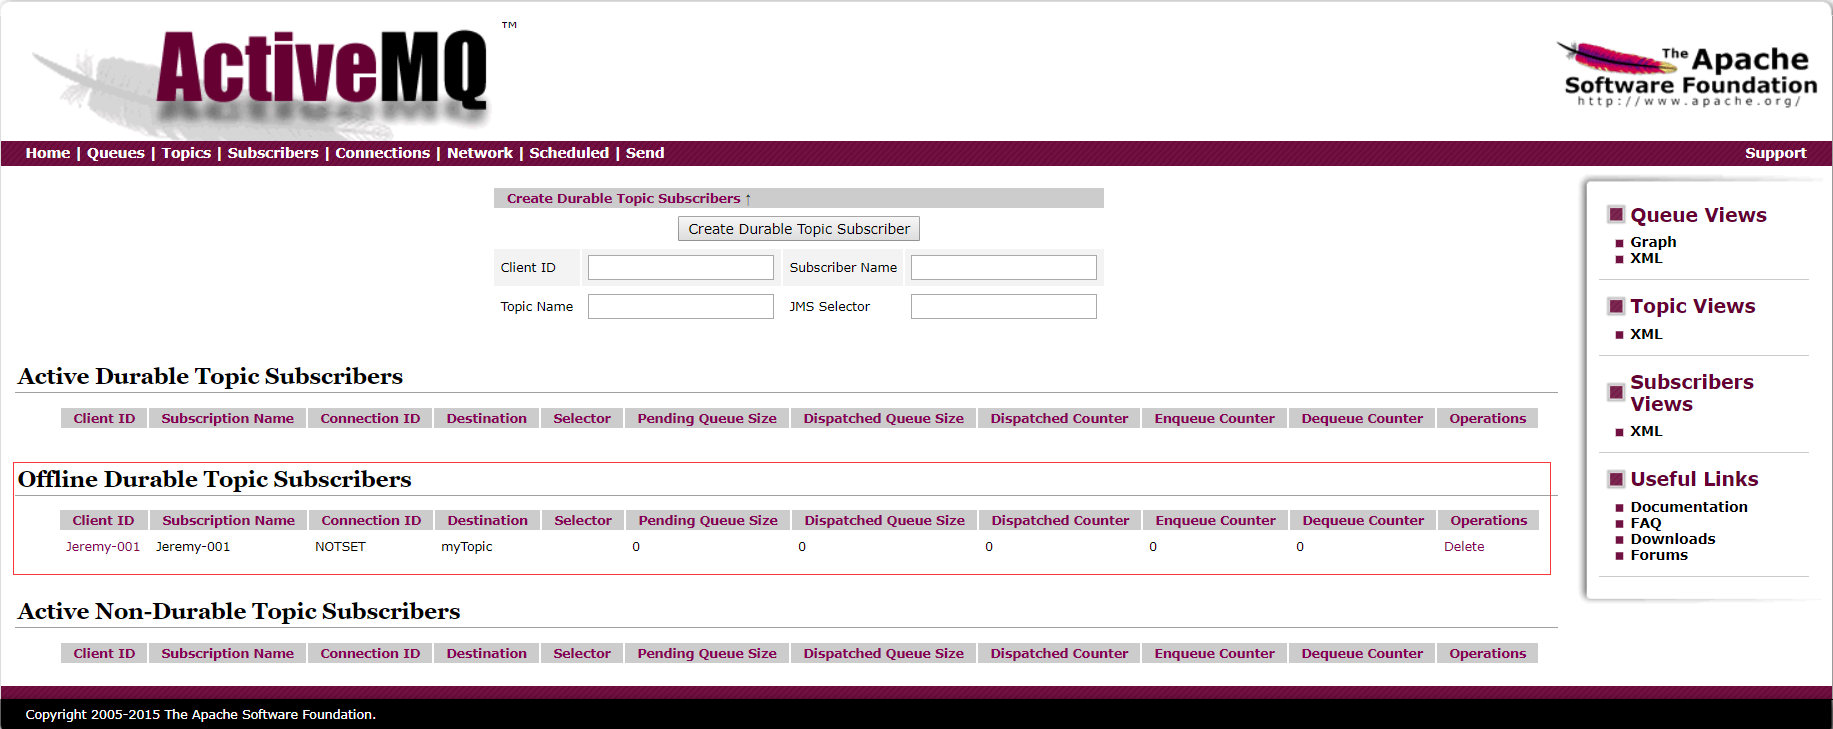Open the Topic Views XML link
Image resolution: width=1833 pixels, height=729 pixels.
point(1646,334)
